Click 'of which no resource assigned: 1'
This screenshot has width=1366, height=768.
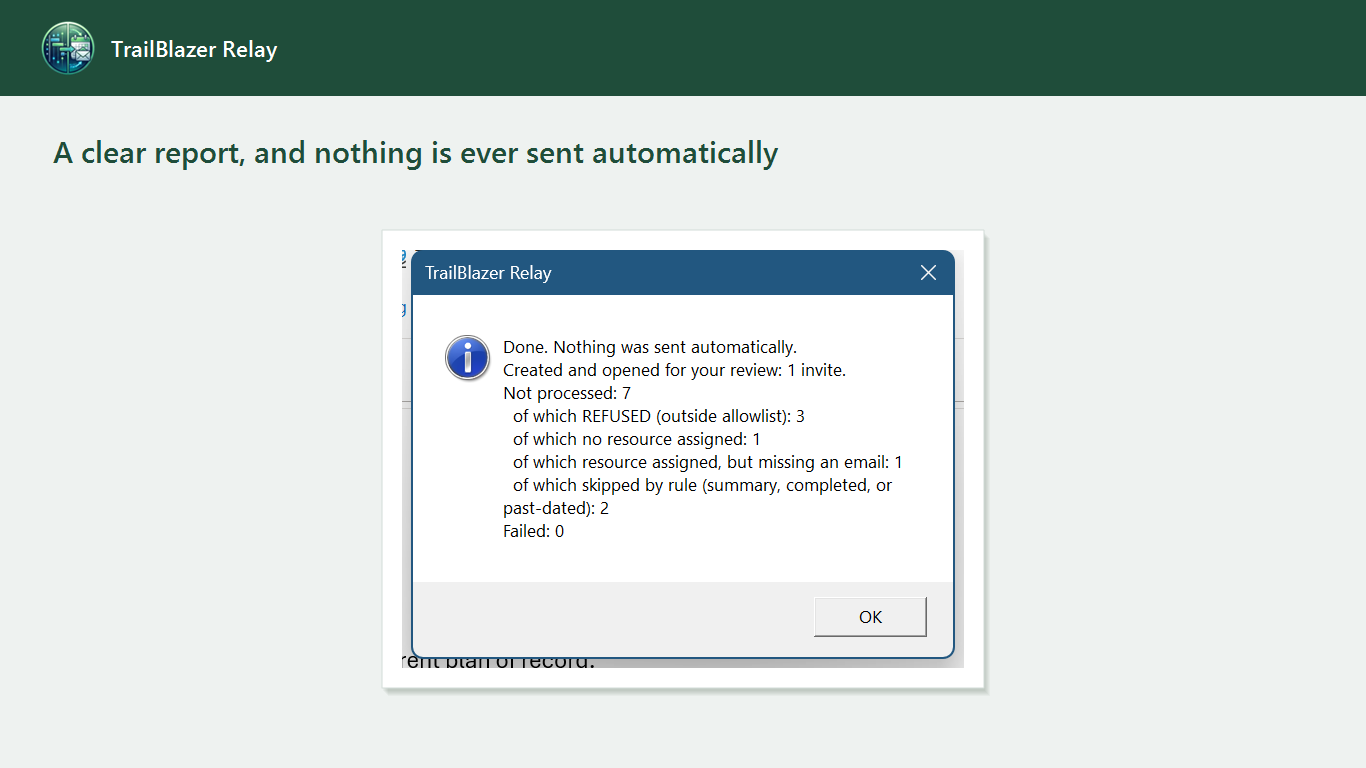pyautogui.click(x=637, y=439)
